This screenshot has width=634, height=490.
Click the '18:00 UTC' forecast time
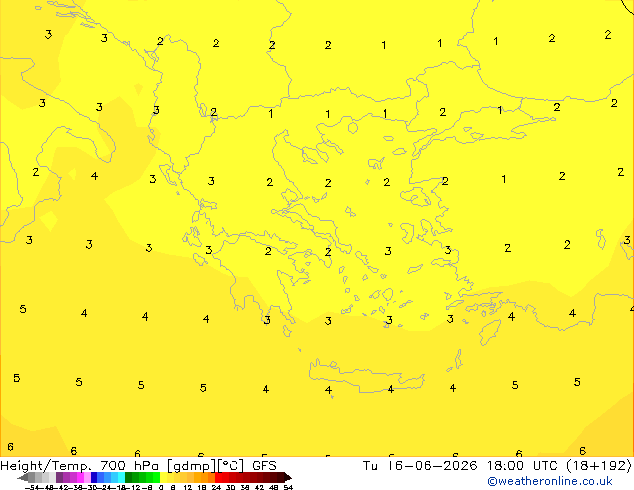[x=524, y=466]
